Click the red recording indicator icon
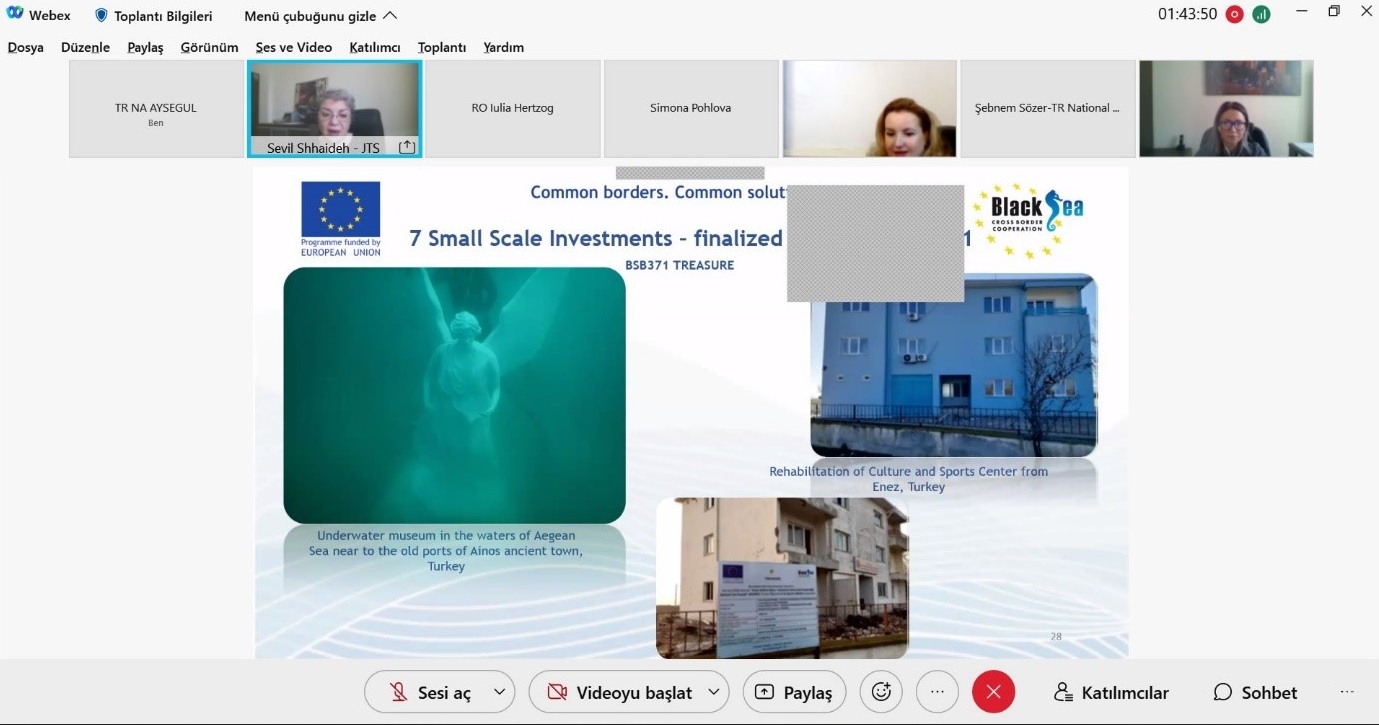Viewport: 1379px width, 725px height. click(x=1235, y=15)
